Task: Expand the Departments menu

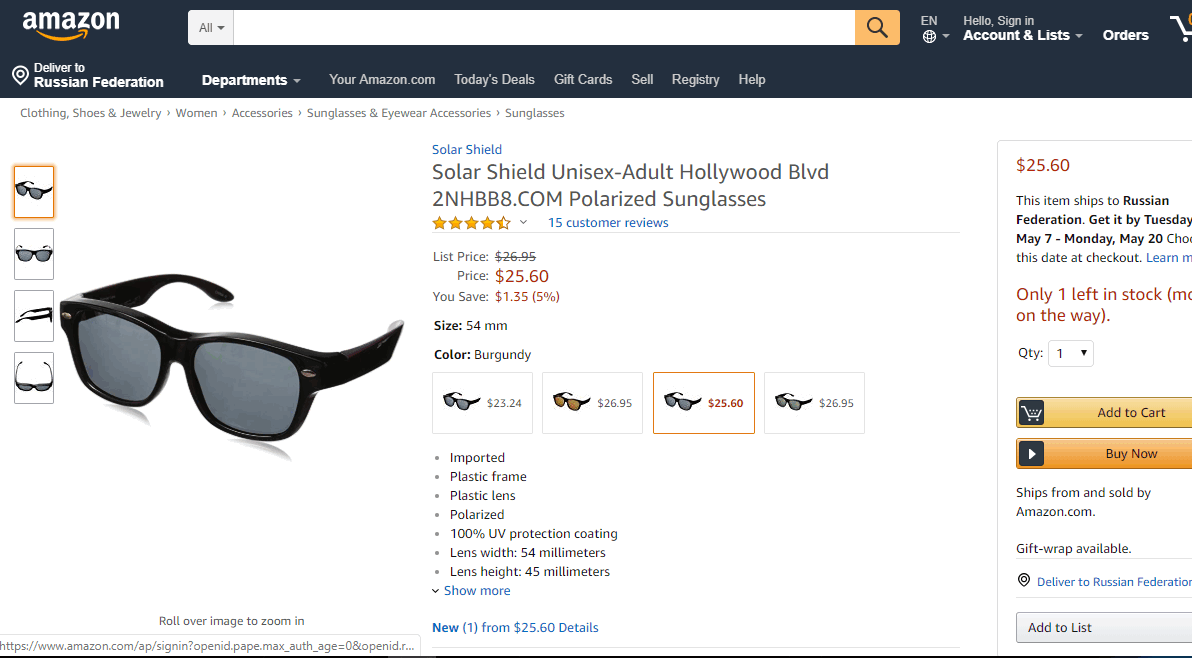Action: 251,80
